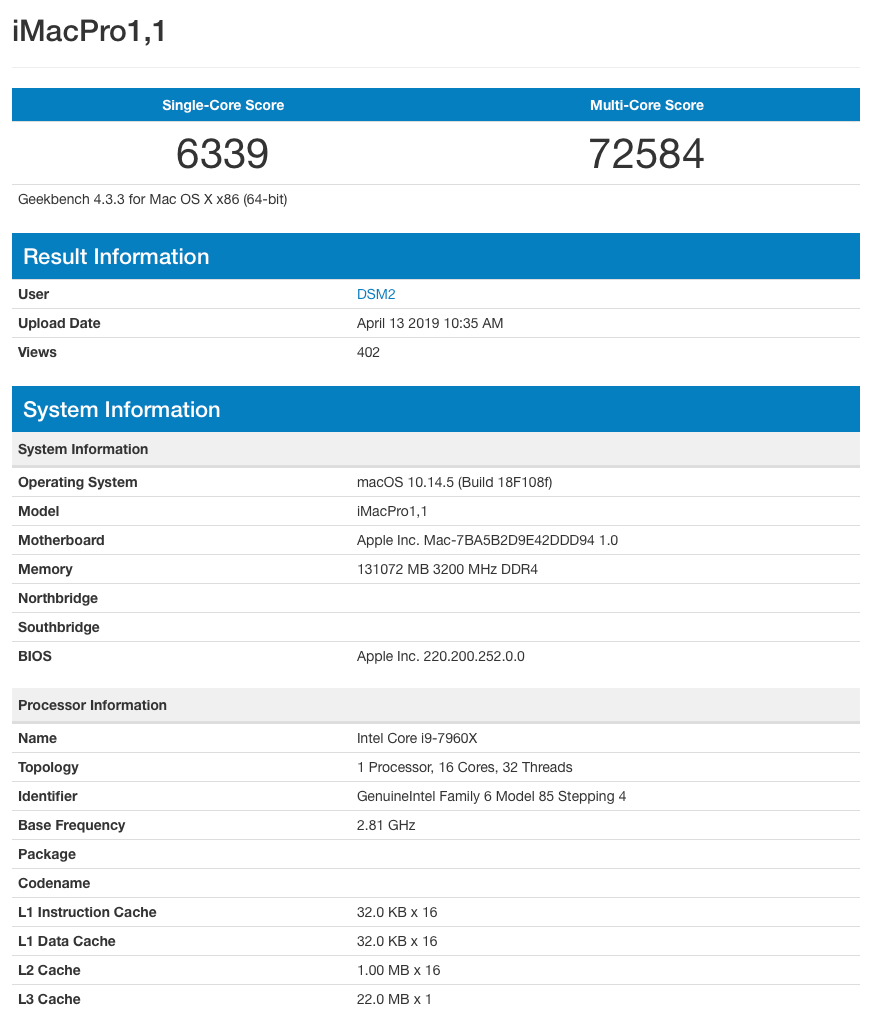Click the Memory row label
This screenshot has width=875, height=1030.
(x=45, y=569)
